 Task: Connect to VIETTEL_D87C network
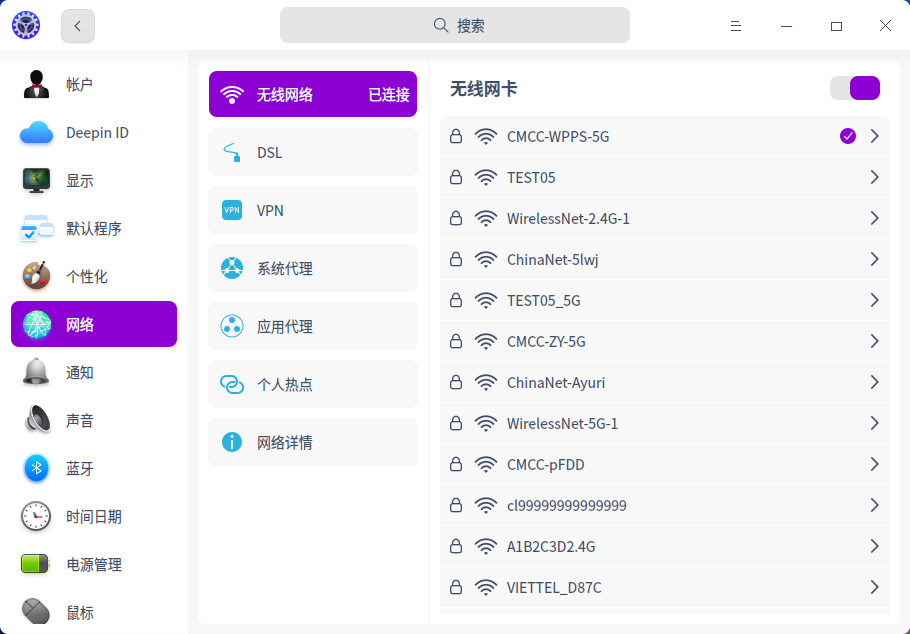[665, 587]
